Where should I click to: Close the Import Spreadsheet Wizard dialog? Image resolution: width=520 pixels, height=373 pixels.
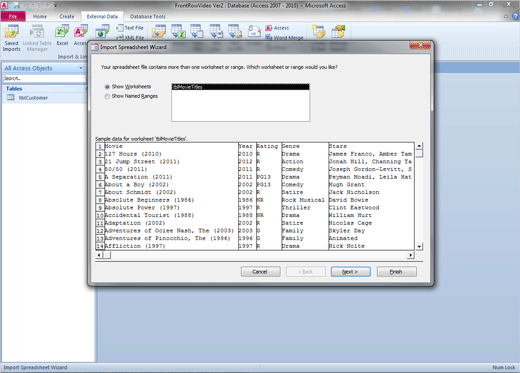[420, 45]
